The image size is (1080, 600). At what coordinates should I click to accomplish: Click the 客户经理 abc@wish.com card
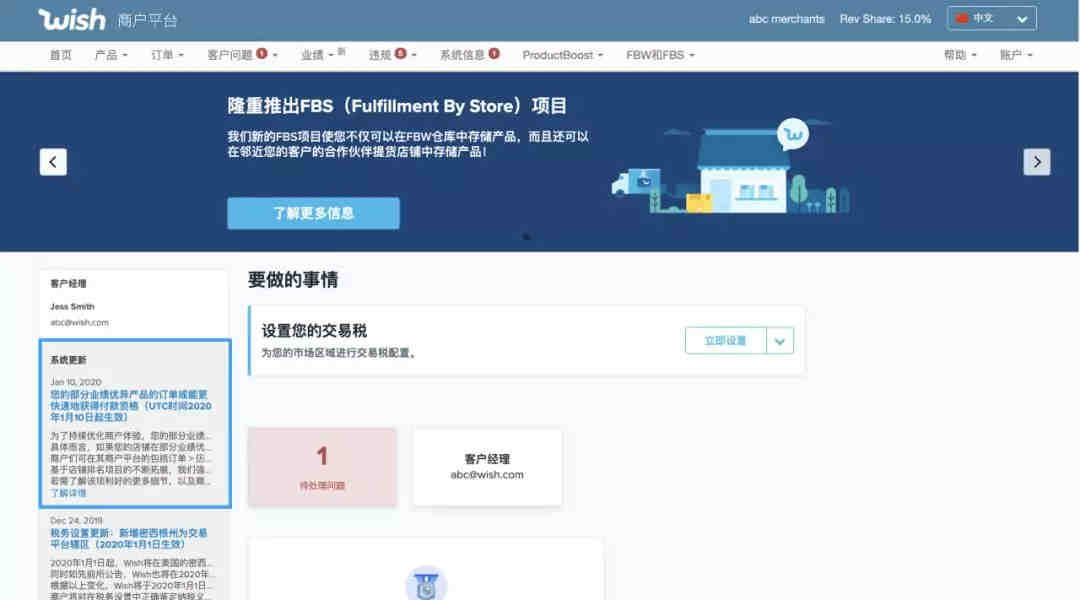tap(487, 467)
